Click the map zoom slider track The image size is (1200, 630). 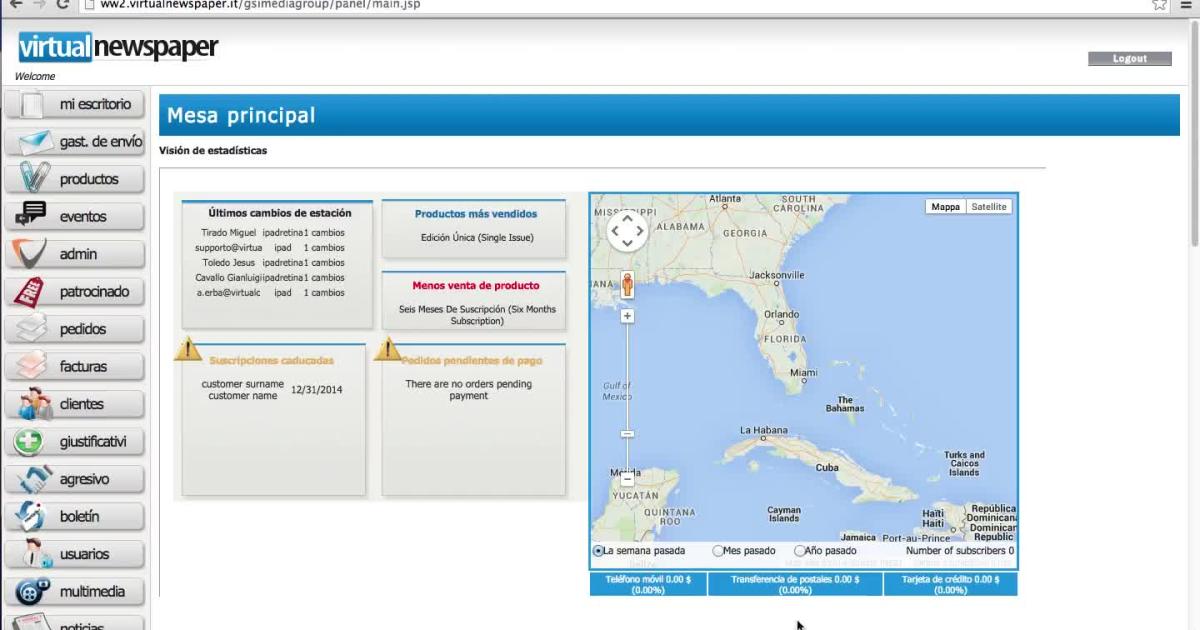click(627, 380)
